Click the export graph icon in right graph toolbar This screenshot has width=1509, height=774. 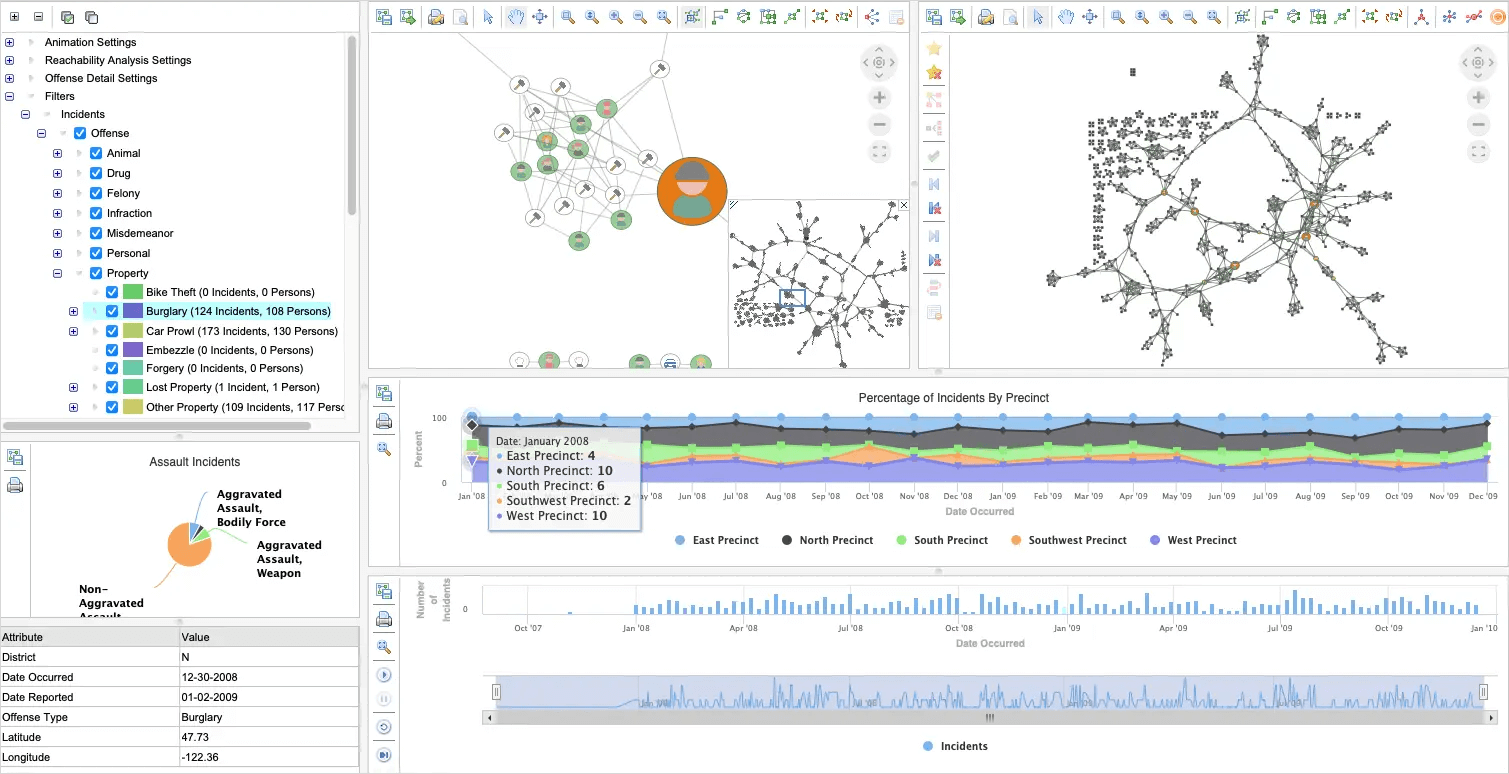[x=958, y=17]
